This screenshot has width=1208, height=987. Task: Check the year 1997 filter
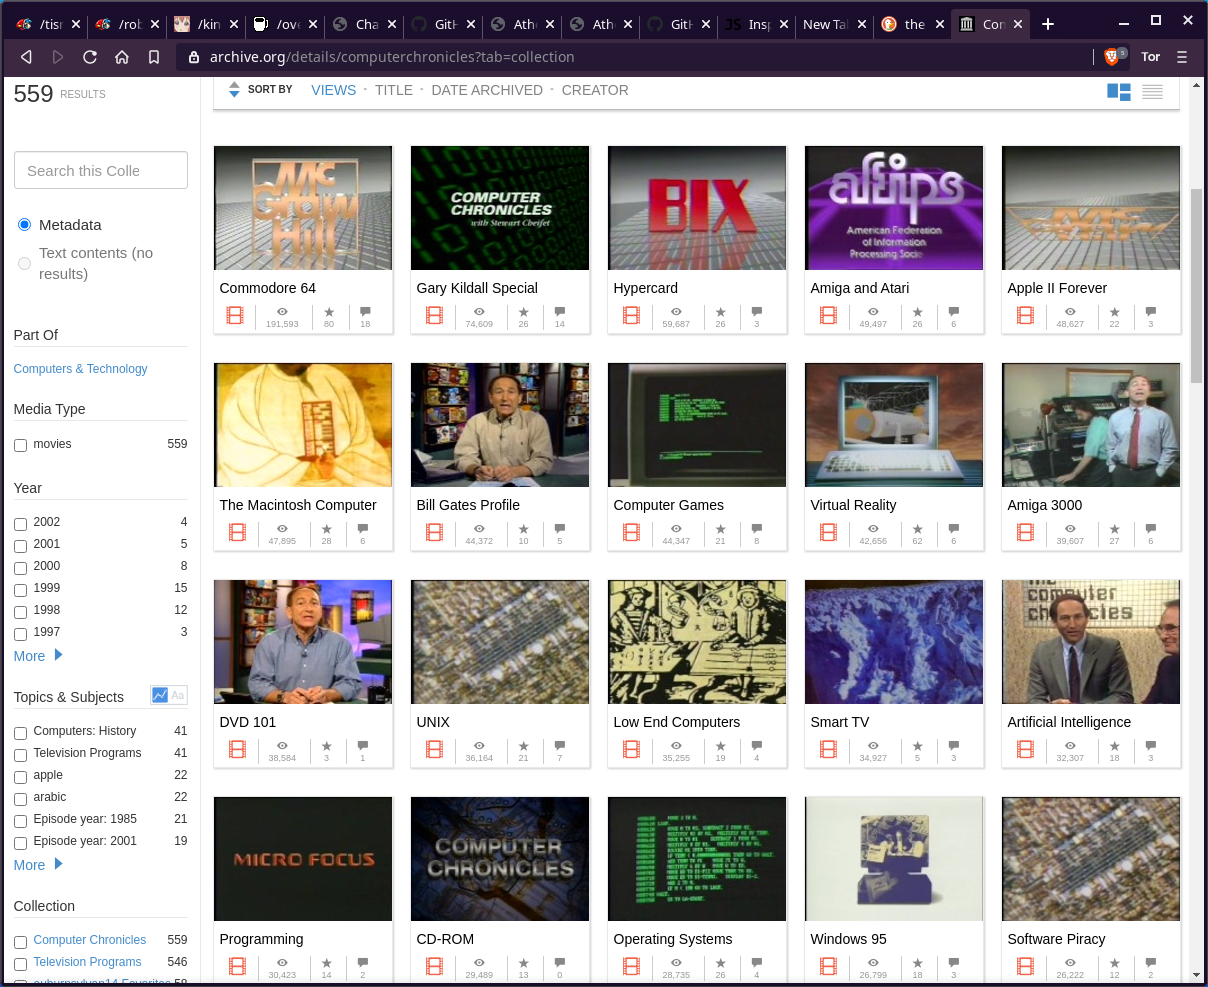(20, 633)
